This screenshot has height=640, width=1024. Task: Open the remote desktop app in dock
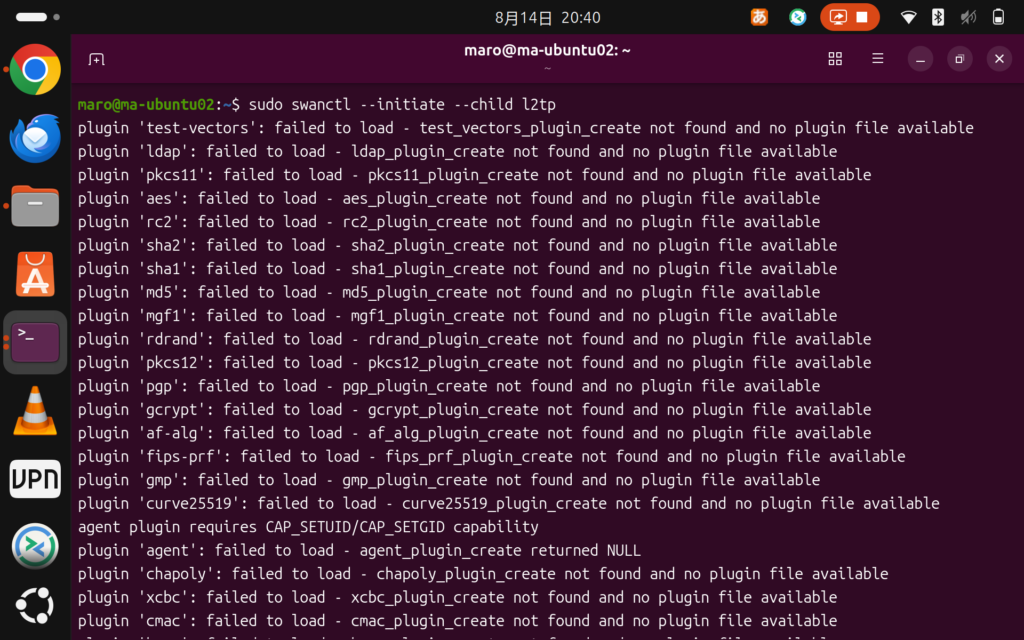click(x=35, y=547)
